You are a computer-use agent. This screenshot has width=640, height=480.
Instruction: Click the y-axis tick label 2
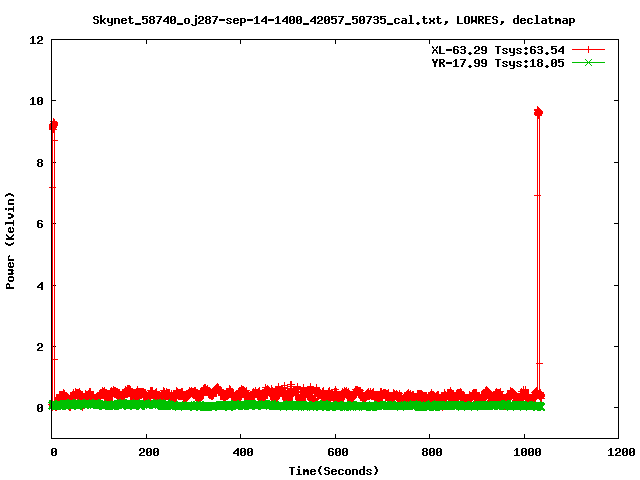[x=40, y=347]
